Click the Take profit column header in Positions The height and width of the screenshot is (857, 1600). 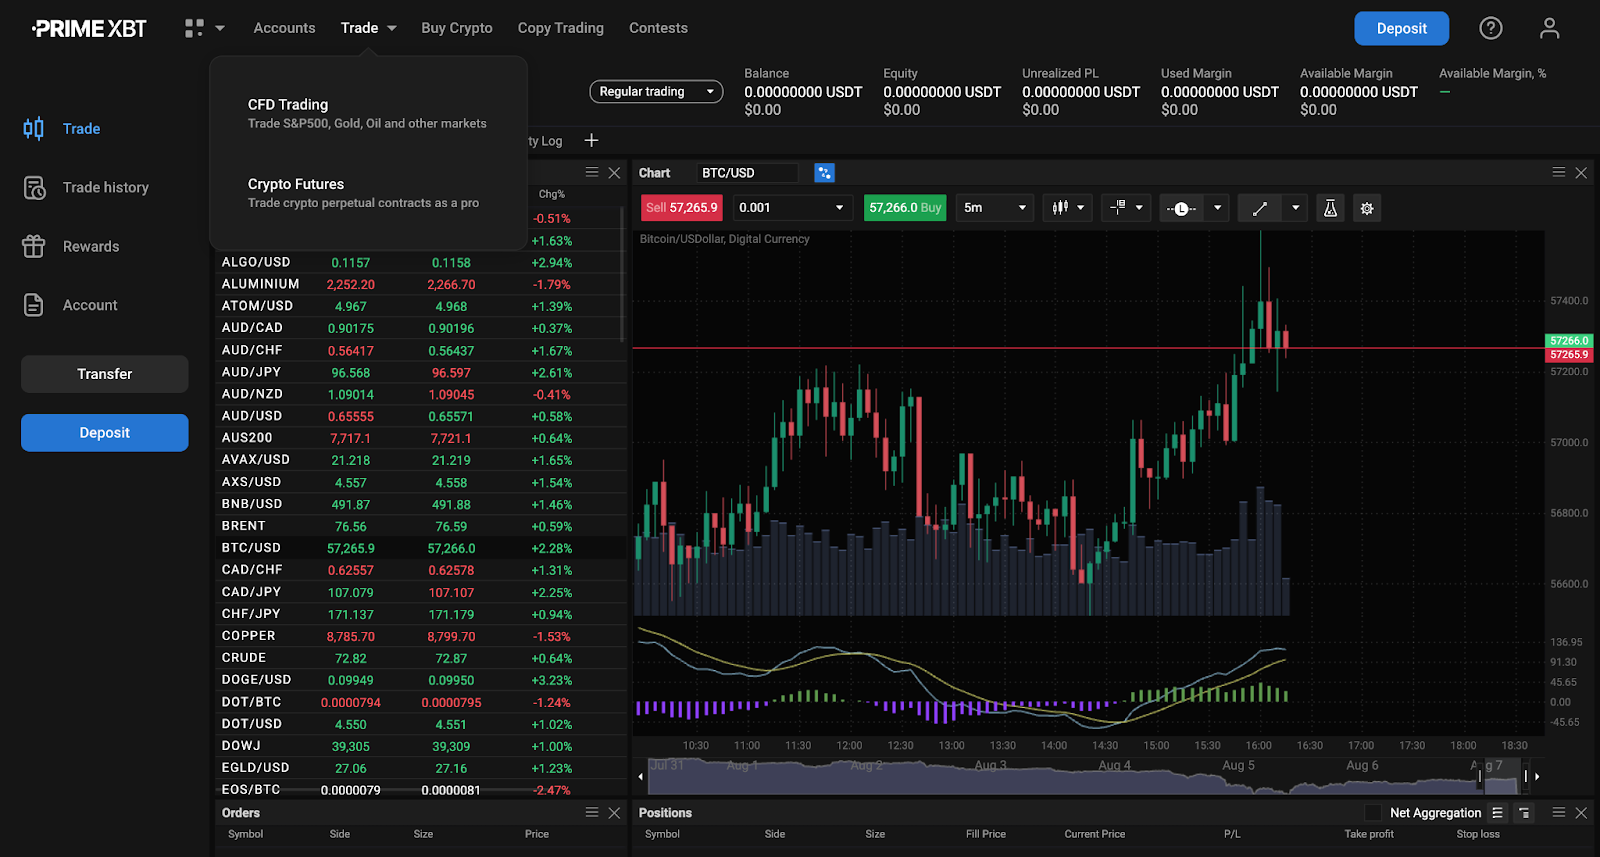point(1368,834)
